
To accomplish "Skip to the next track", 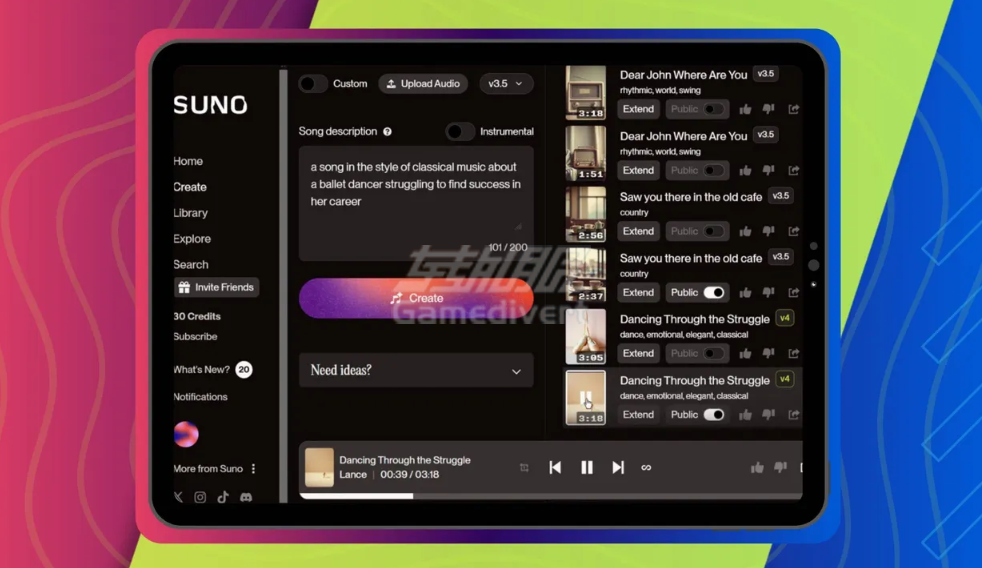I will 618,467.
